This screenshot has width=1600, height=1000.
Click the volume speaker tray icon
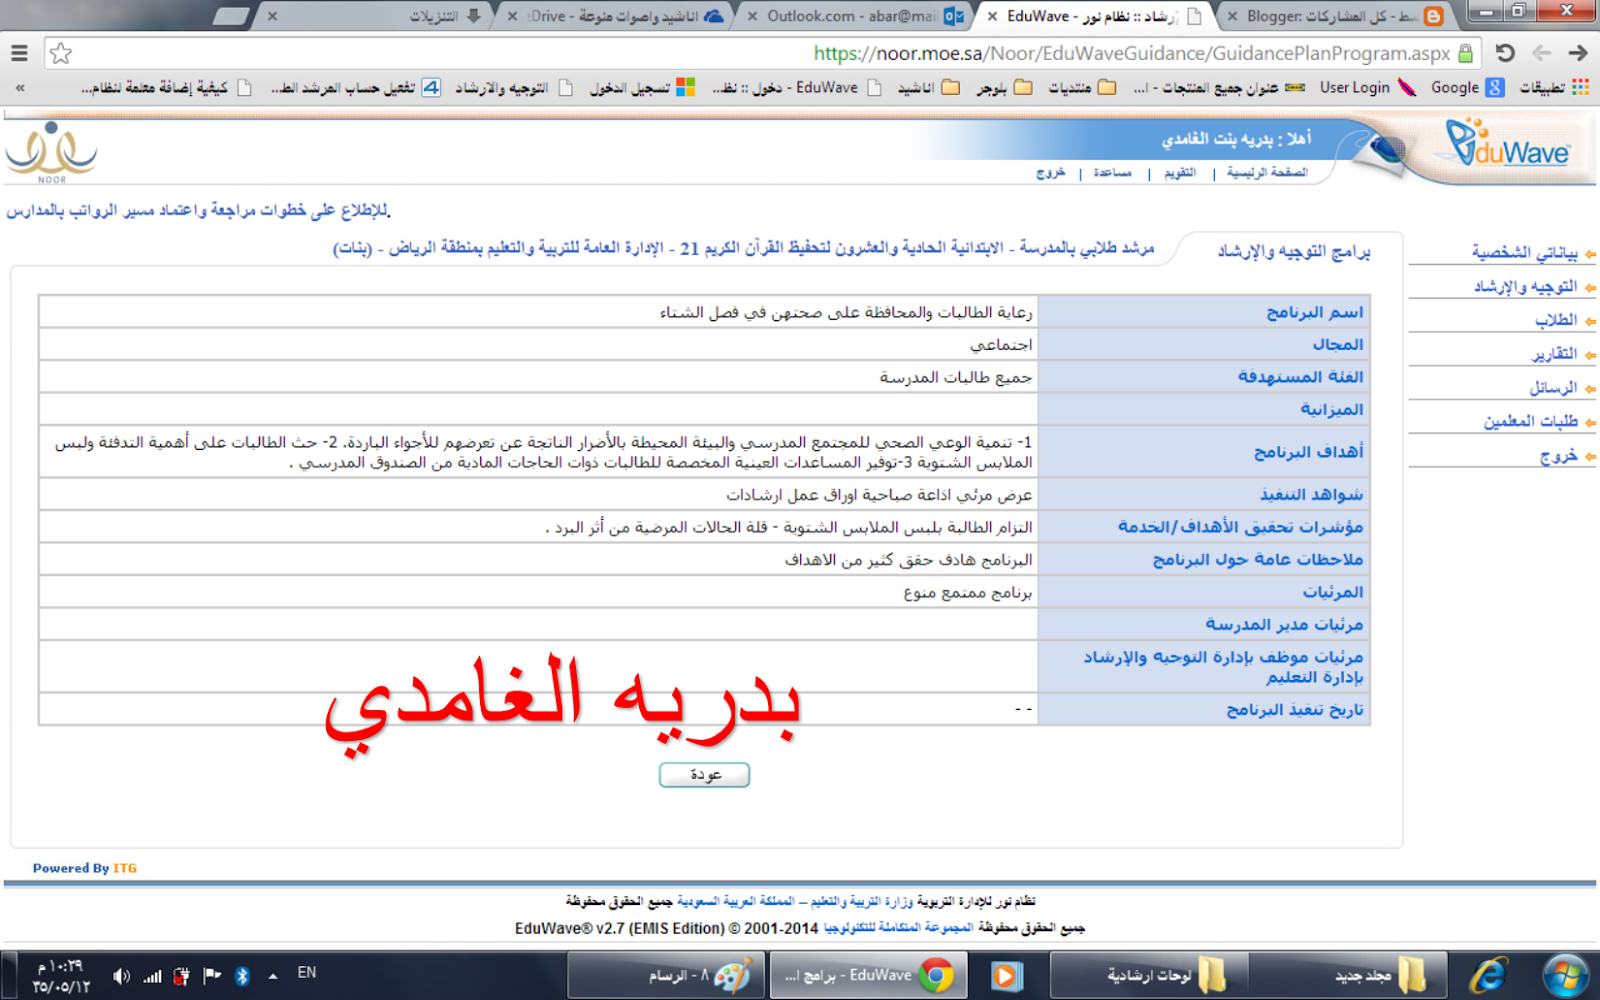[121, 976]
